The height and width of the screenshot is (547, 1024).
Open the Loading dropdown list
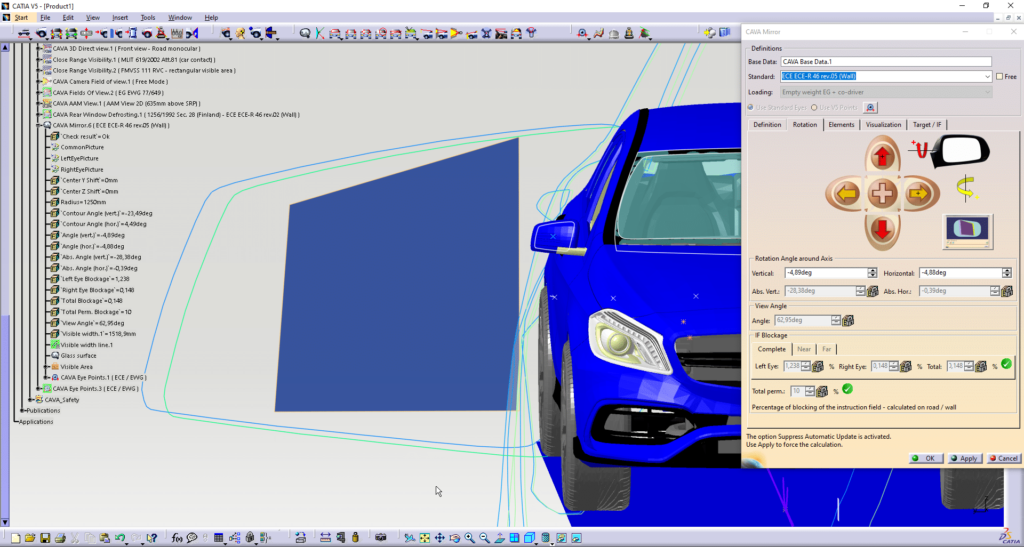987,93
